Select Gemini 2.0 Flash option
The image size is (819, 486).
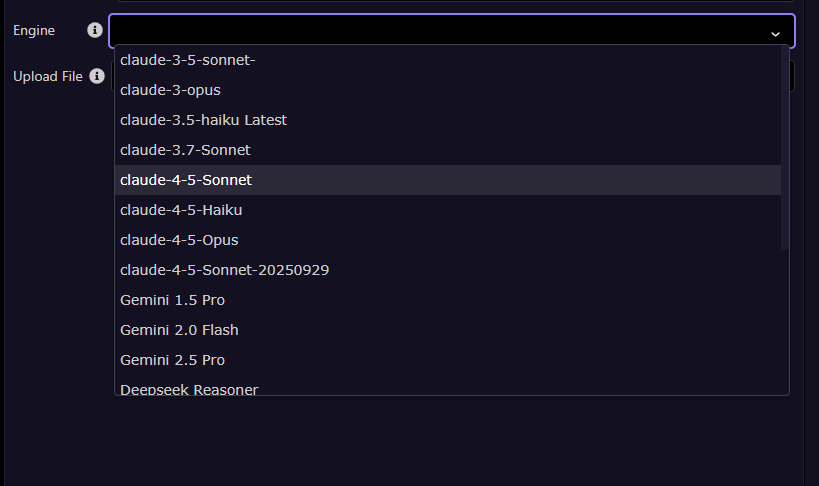[x=179, y=330]
